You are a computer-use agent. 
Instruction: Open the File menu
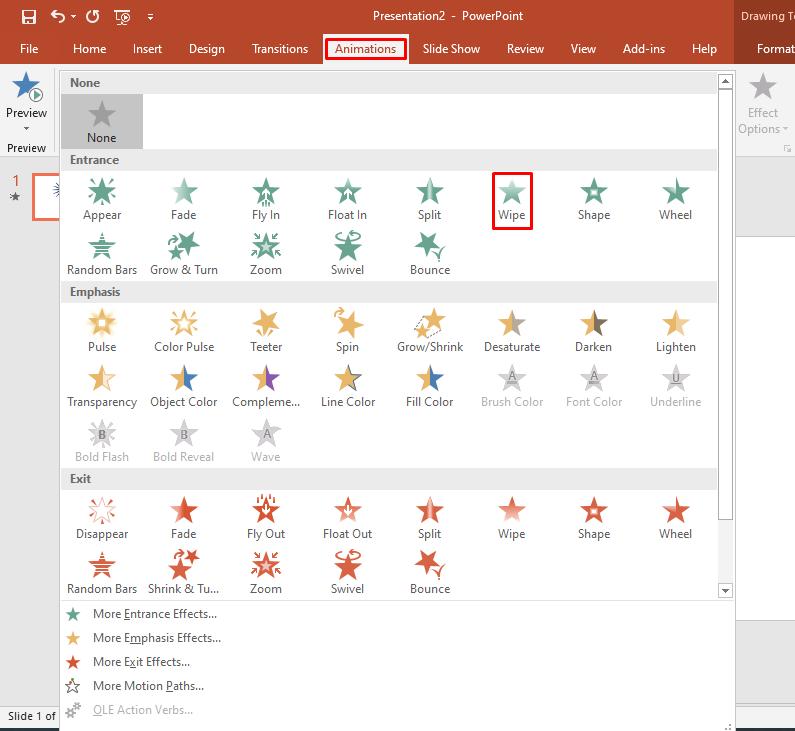point(29,49)
